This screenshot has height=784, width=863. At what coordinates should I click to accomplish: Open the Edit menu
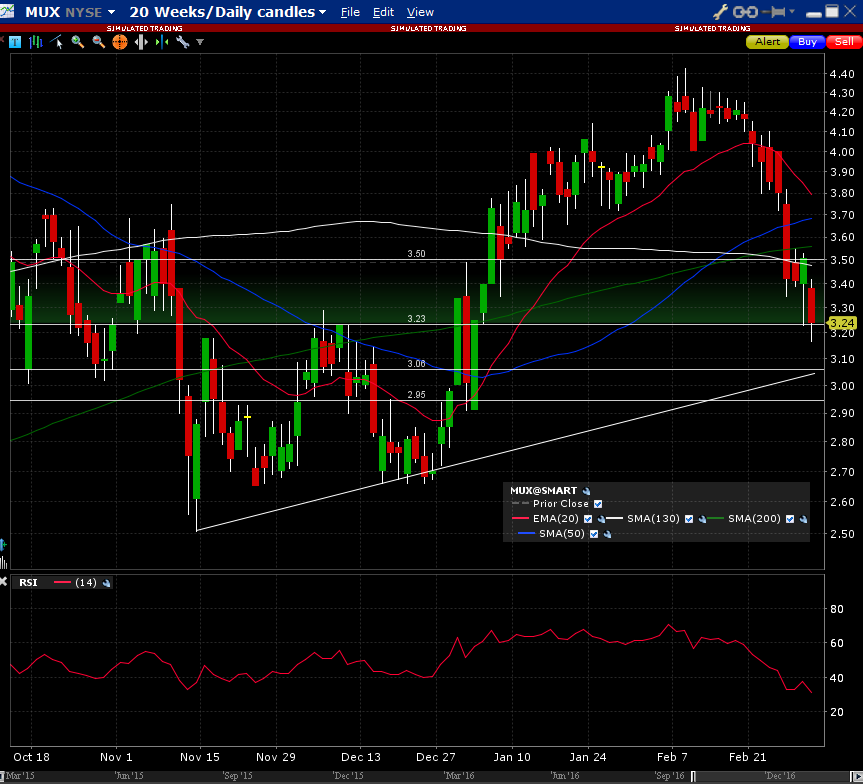pyautogui.click(x=383, y=12)
